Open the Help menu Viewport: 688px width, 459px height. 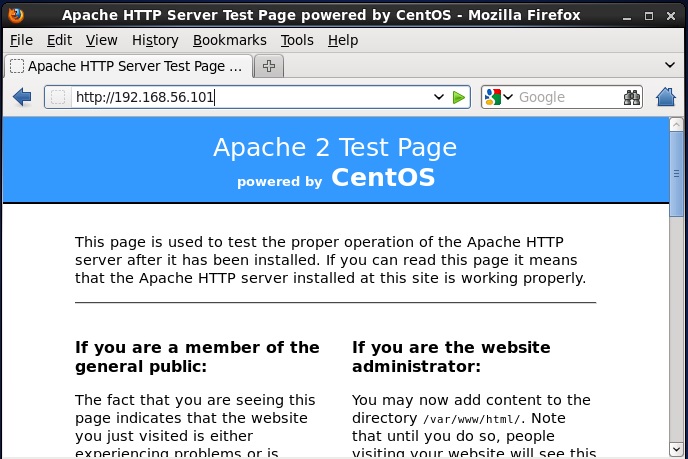343,40
